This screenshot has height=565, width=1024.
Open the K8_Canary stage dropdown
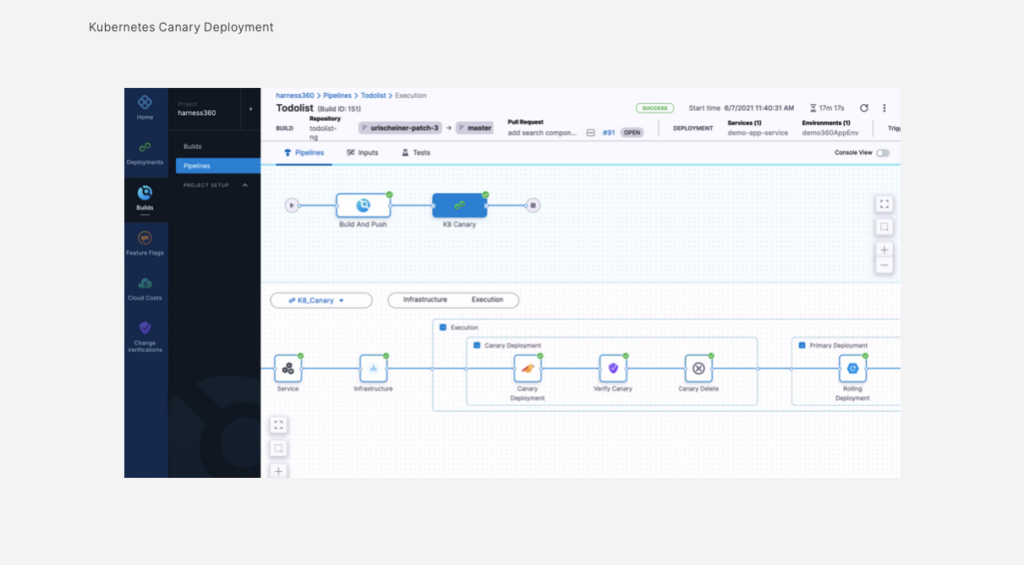tap(321, 300)
